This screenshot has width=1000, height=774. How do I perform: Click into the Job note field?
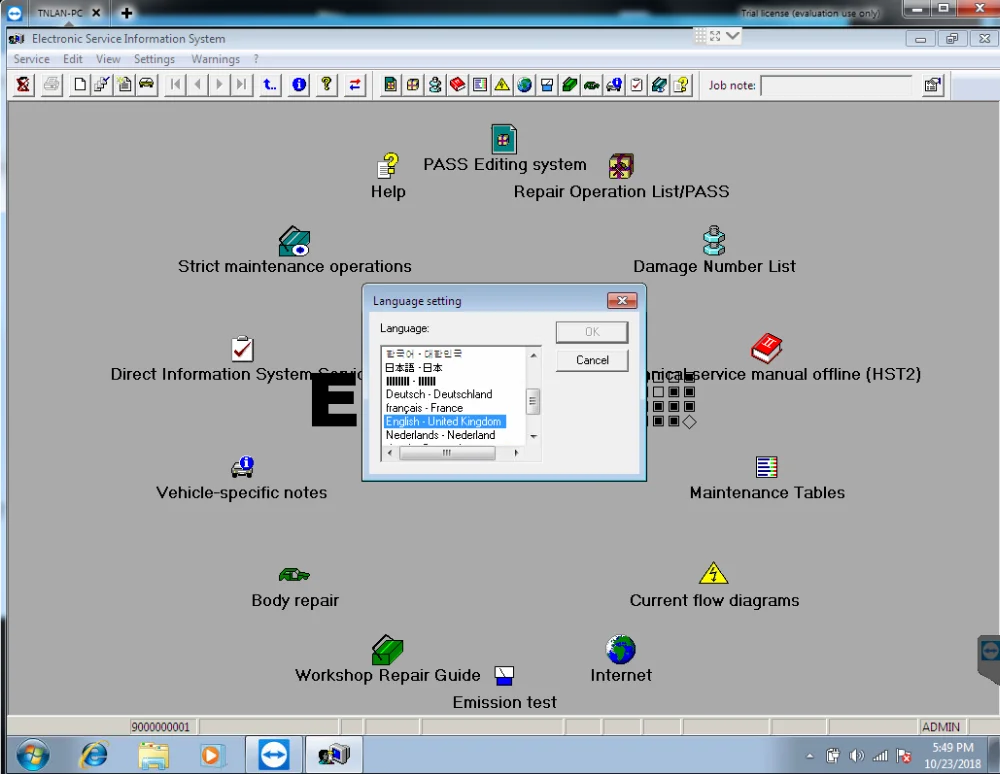click(835, 85)
